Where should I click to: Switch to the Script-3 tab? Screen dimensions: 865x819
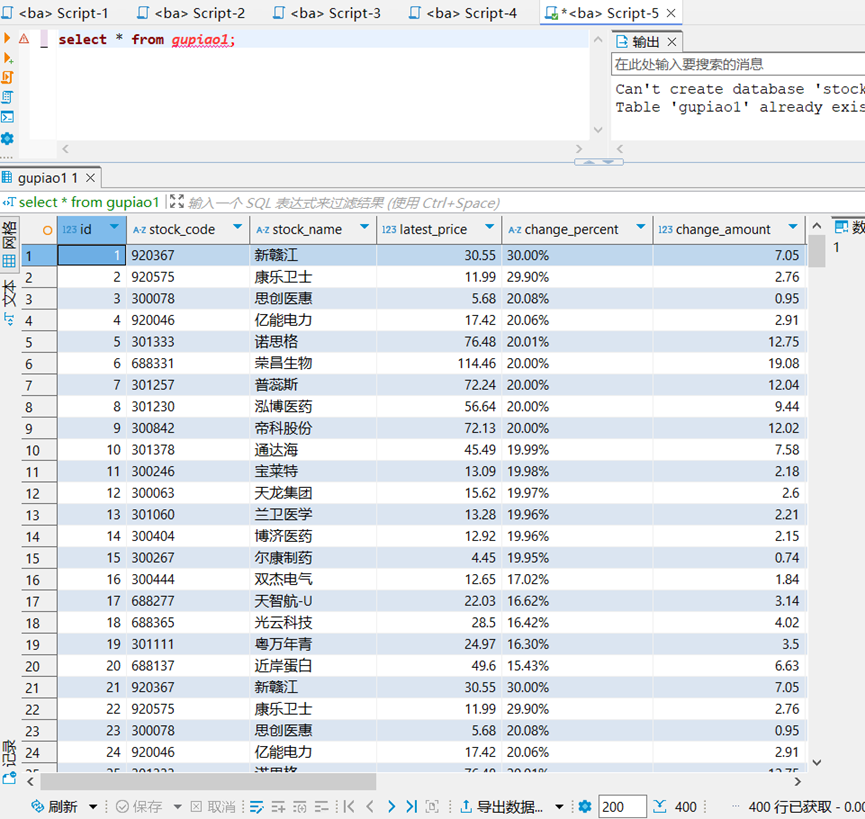click(327, 13)
